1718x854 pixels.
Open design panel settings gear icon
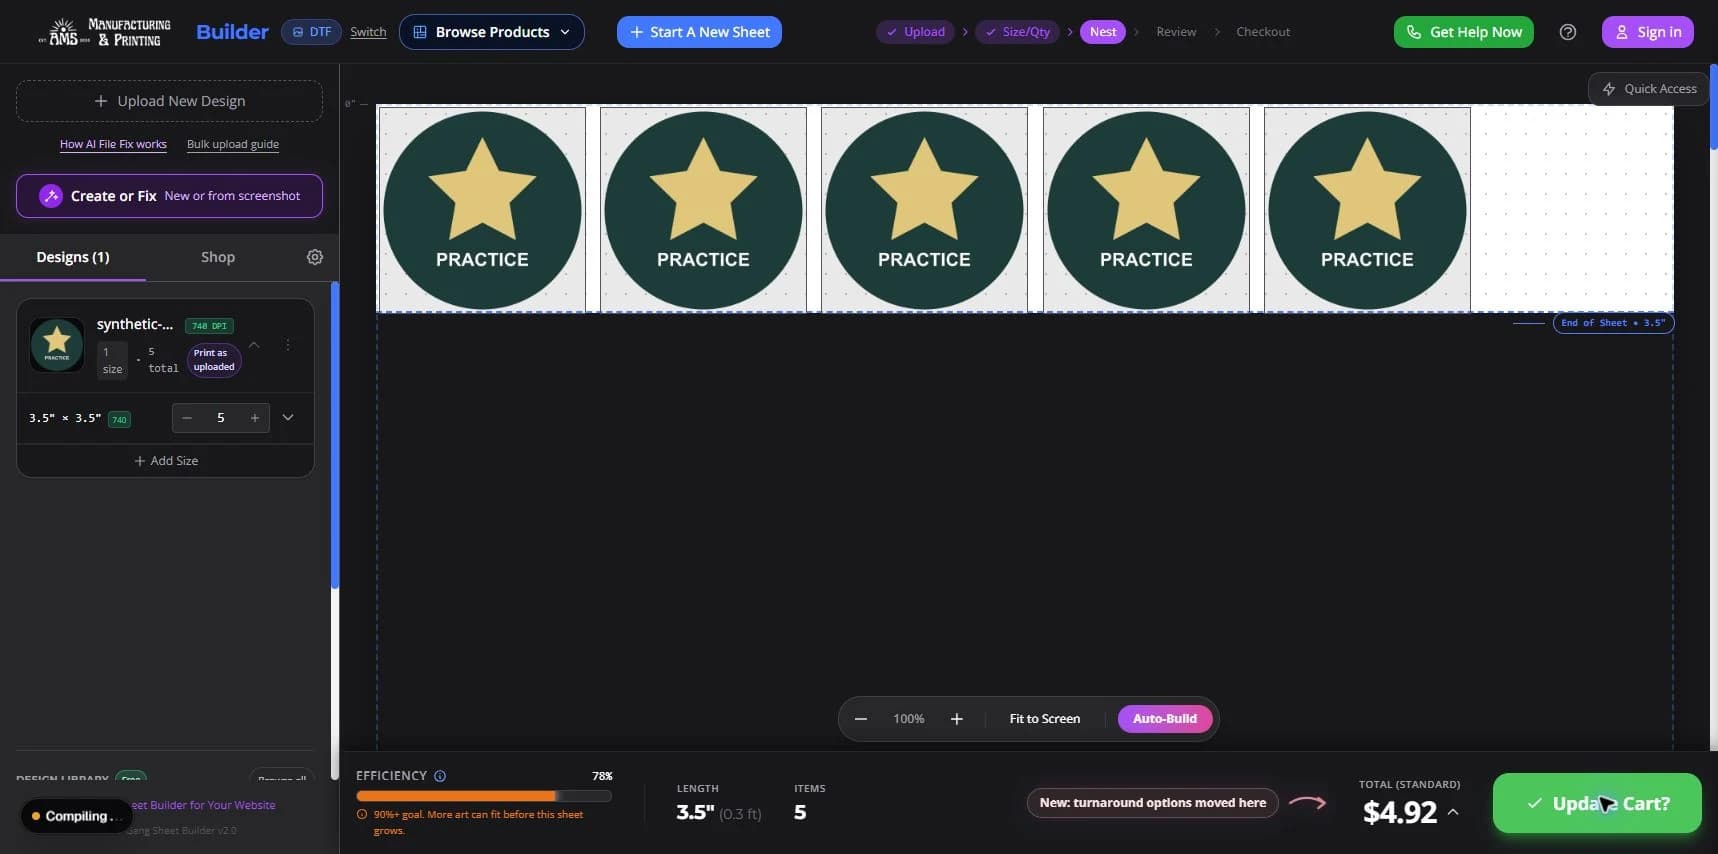(x=315, y=257)
